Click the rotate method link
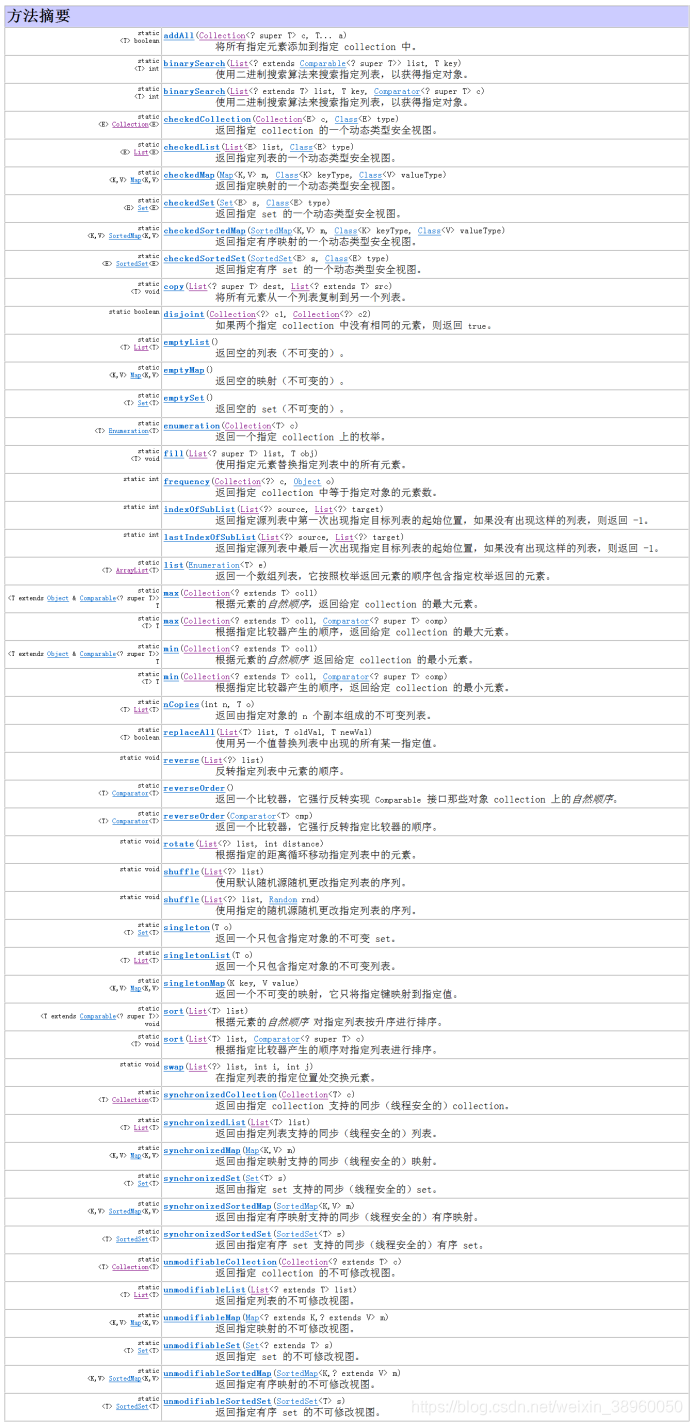This screenshot has width=692, height=1425. (x=178, y=843)
